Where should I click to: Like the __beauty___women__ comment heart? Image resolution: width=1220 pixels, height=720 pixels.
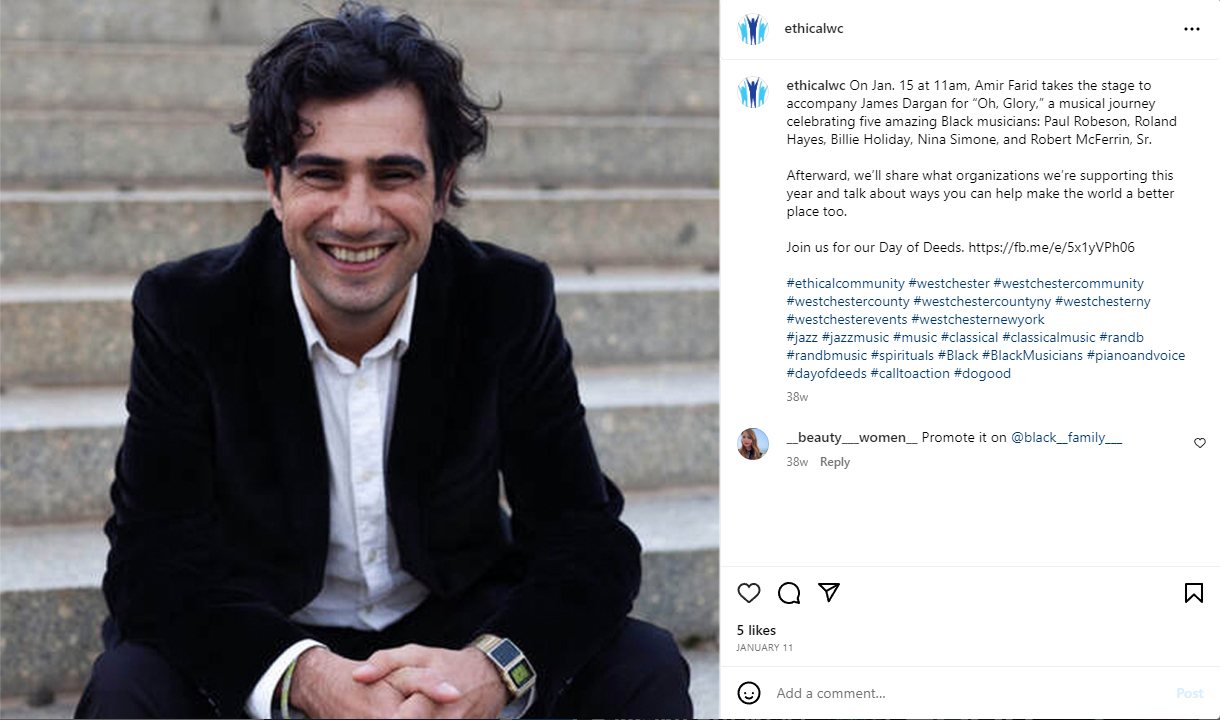click(x=1199, y=443)
